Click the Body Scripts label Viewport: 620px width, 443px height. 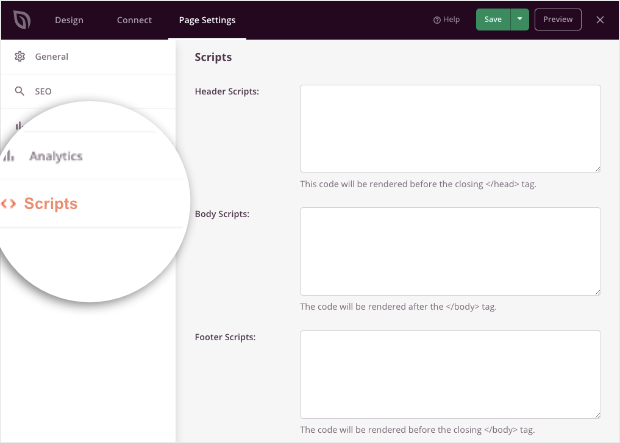click(222, 214)
